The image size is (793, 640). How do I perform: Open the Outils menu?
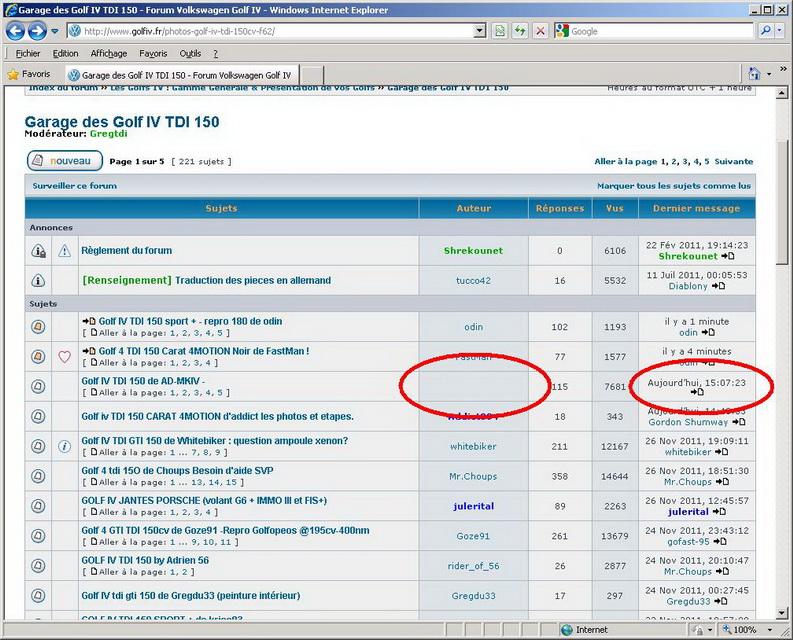tap(190, 53)
